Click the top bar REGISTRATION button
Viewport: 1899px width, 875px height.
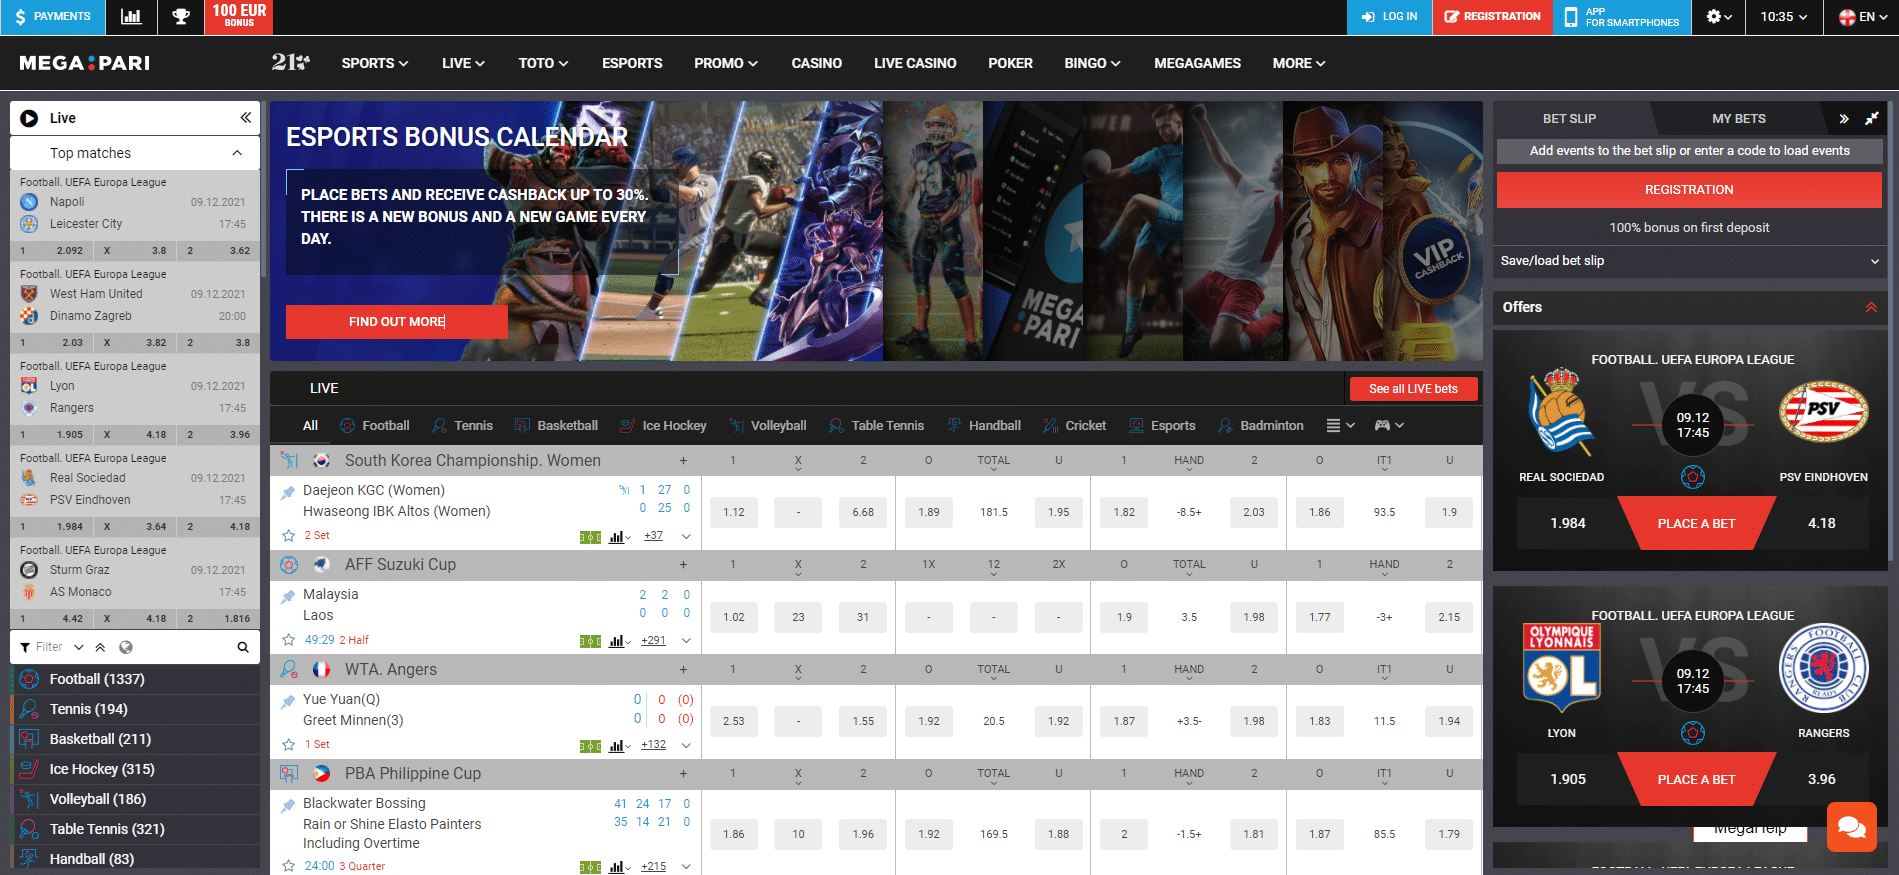[x=1493, y=17]
